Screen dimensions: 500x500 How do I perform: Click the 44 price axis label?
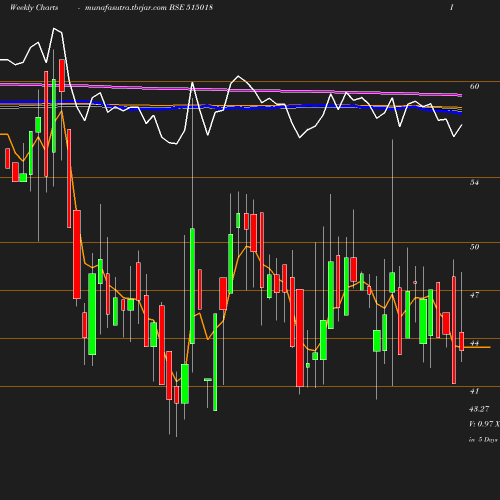click(474, 343)
